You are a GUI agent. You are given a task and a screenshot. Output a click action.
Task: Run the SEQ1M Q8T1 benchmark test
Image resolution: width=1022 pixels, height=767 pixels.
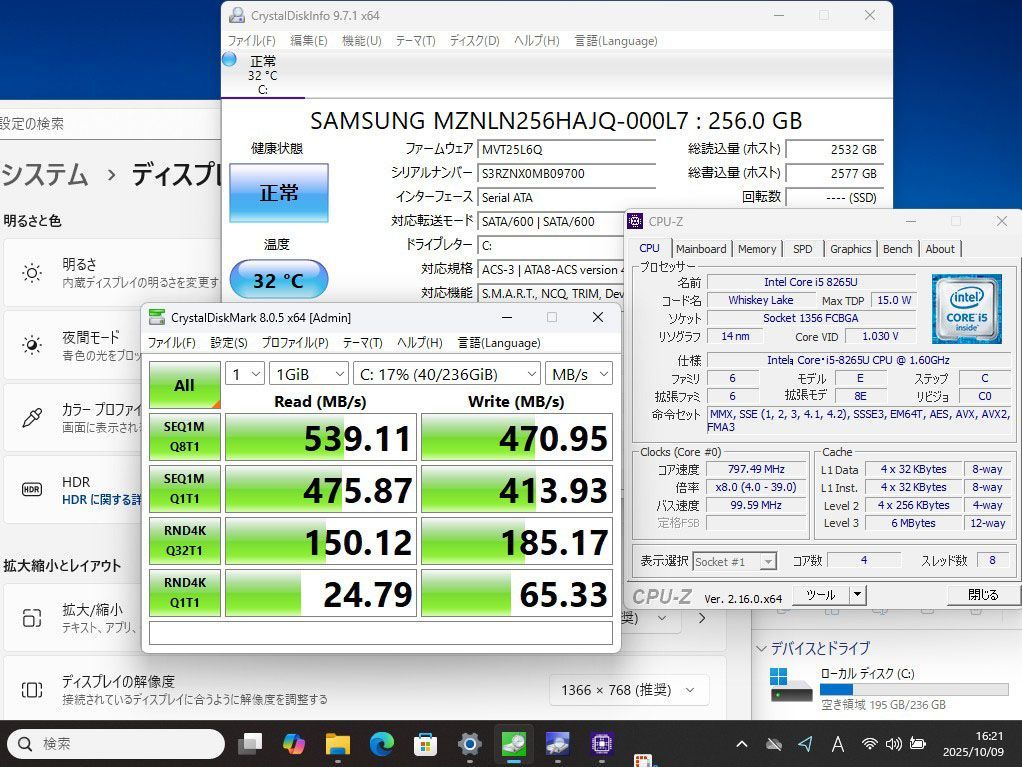[x=184, y=437]
